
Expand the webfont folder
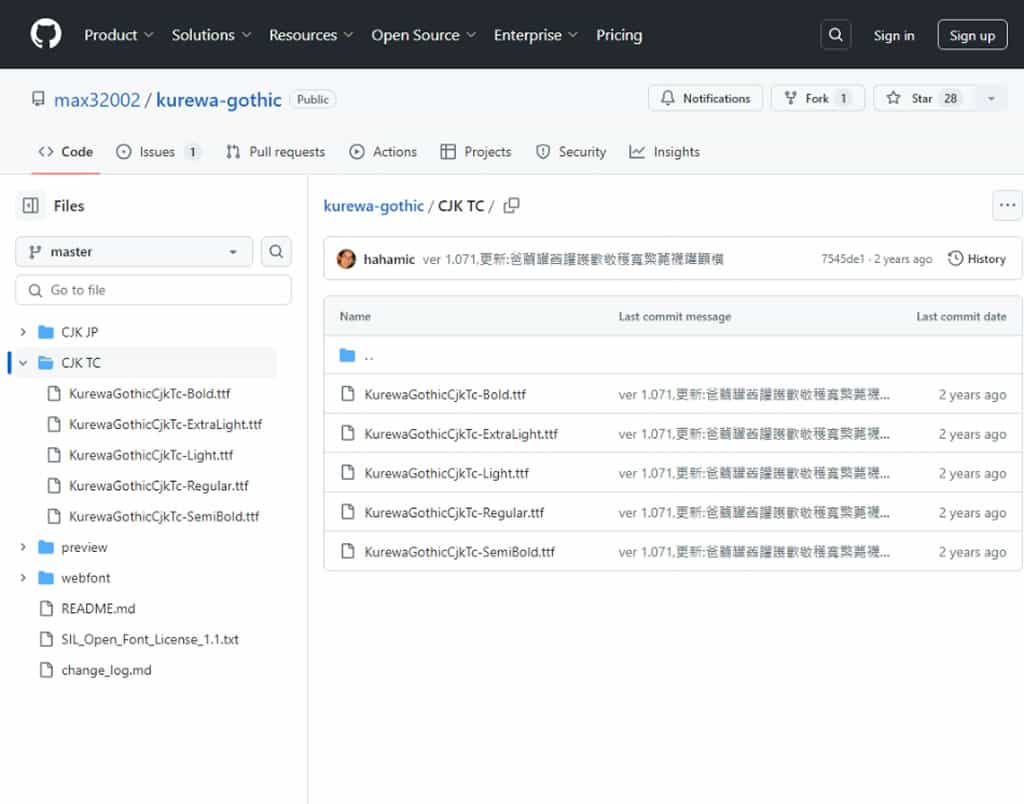coord(23,577)
